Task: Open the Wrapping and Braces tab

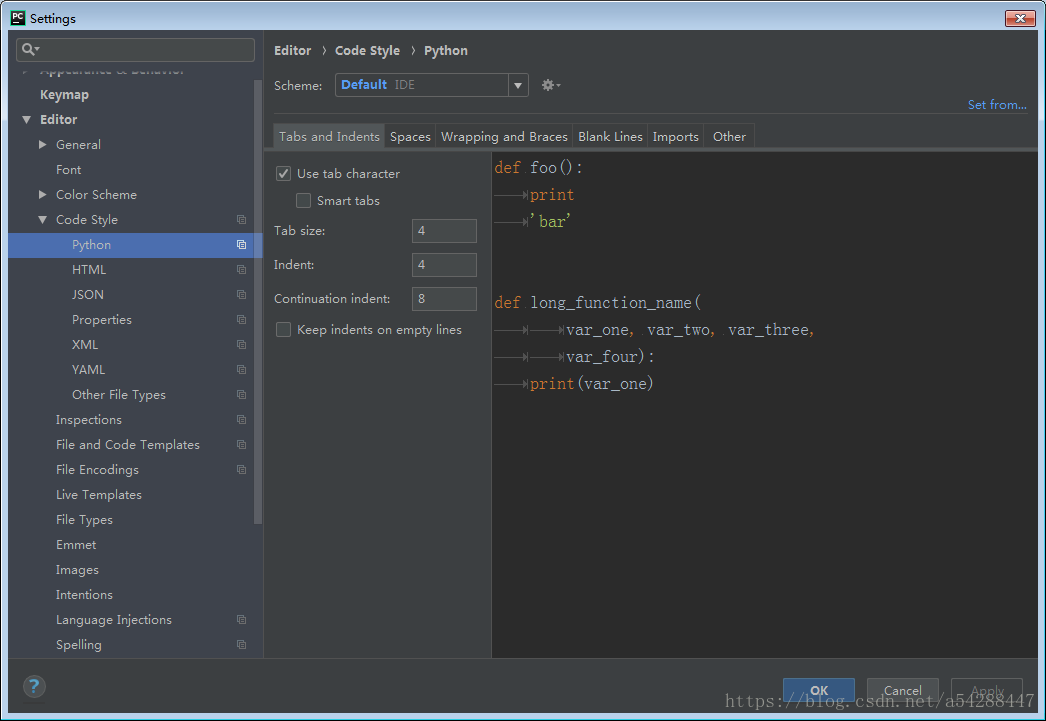Action: [x=504, y=137]
